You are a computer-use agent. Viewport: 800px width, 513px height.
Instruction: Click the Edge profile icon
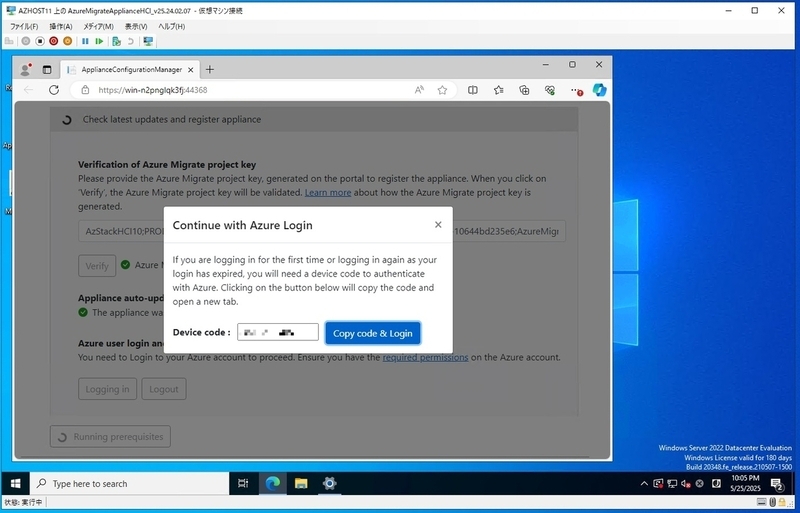(x=25, y=69)
